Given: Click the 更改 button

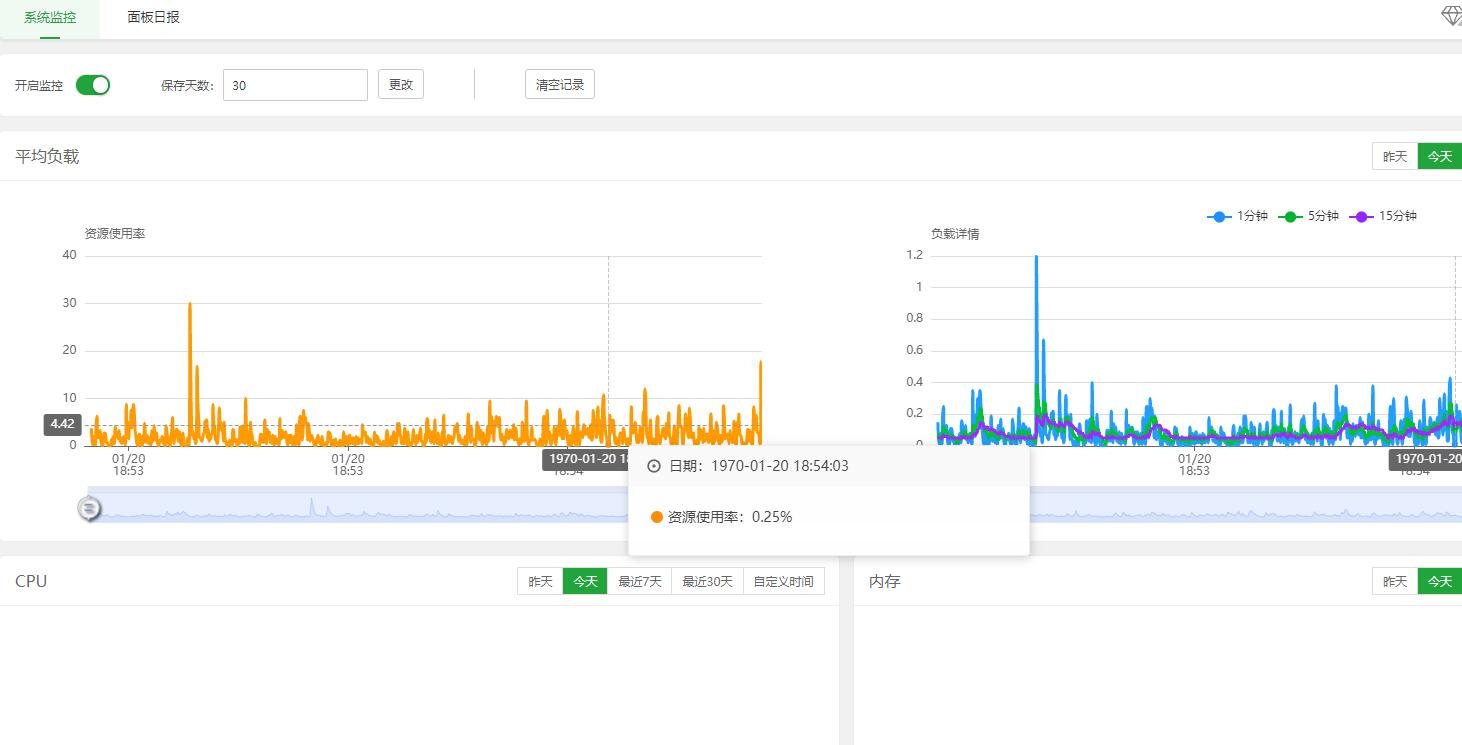Looking at the screenshot, I should point(401,85).
